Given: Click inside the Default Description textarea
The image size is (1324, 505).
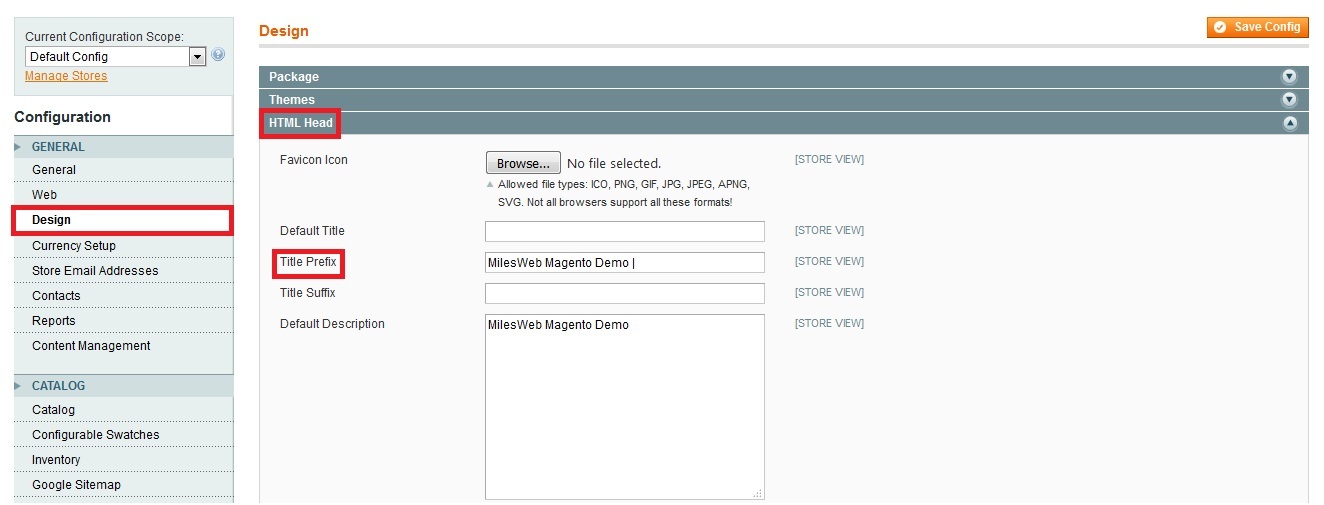Looking at the screenshot, I should [625, 407].
